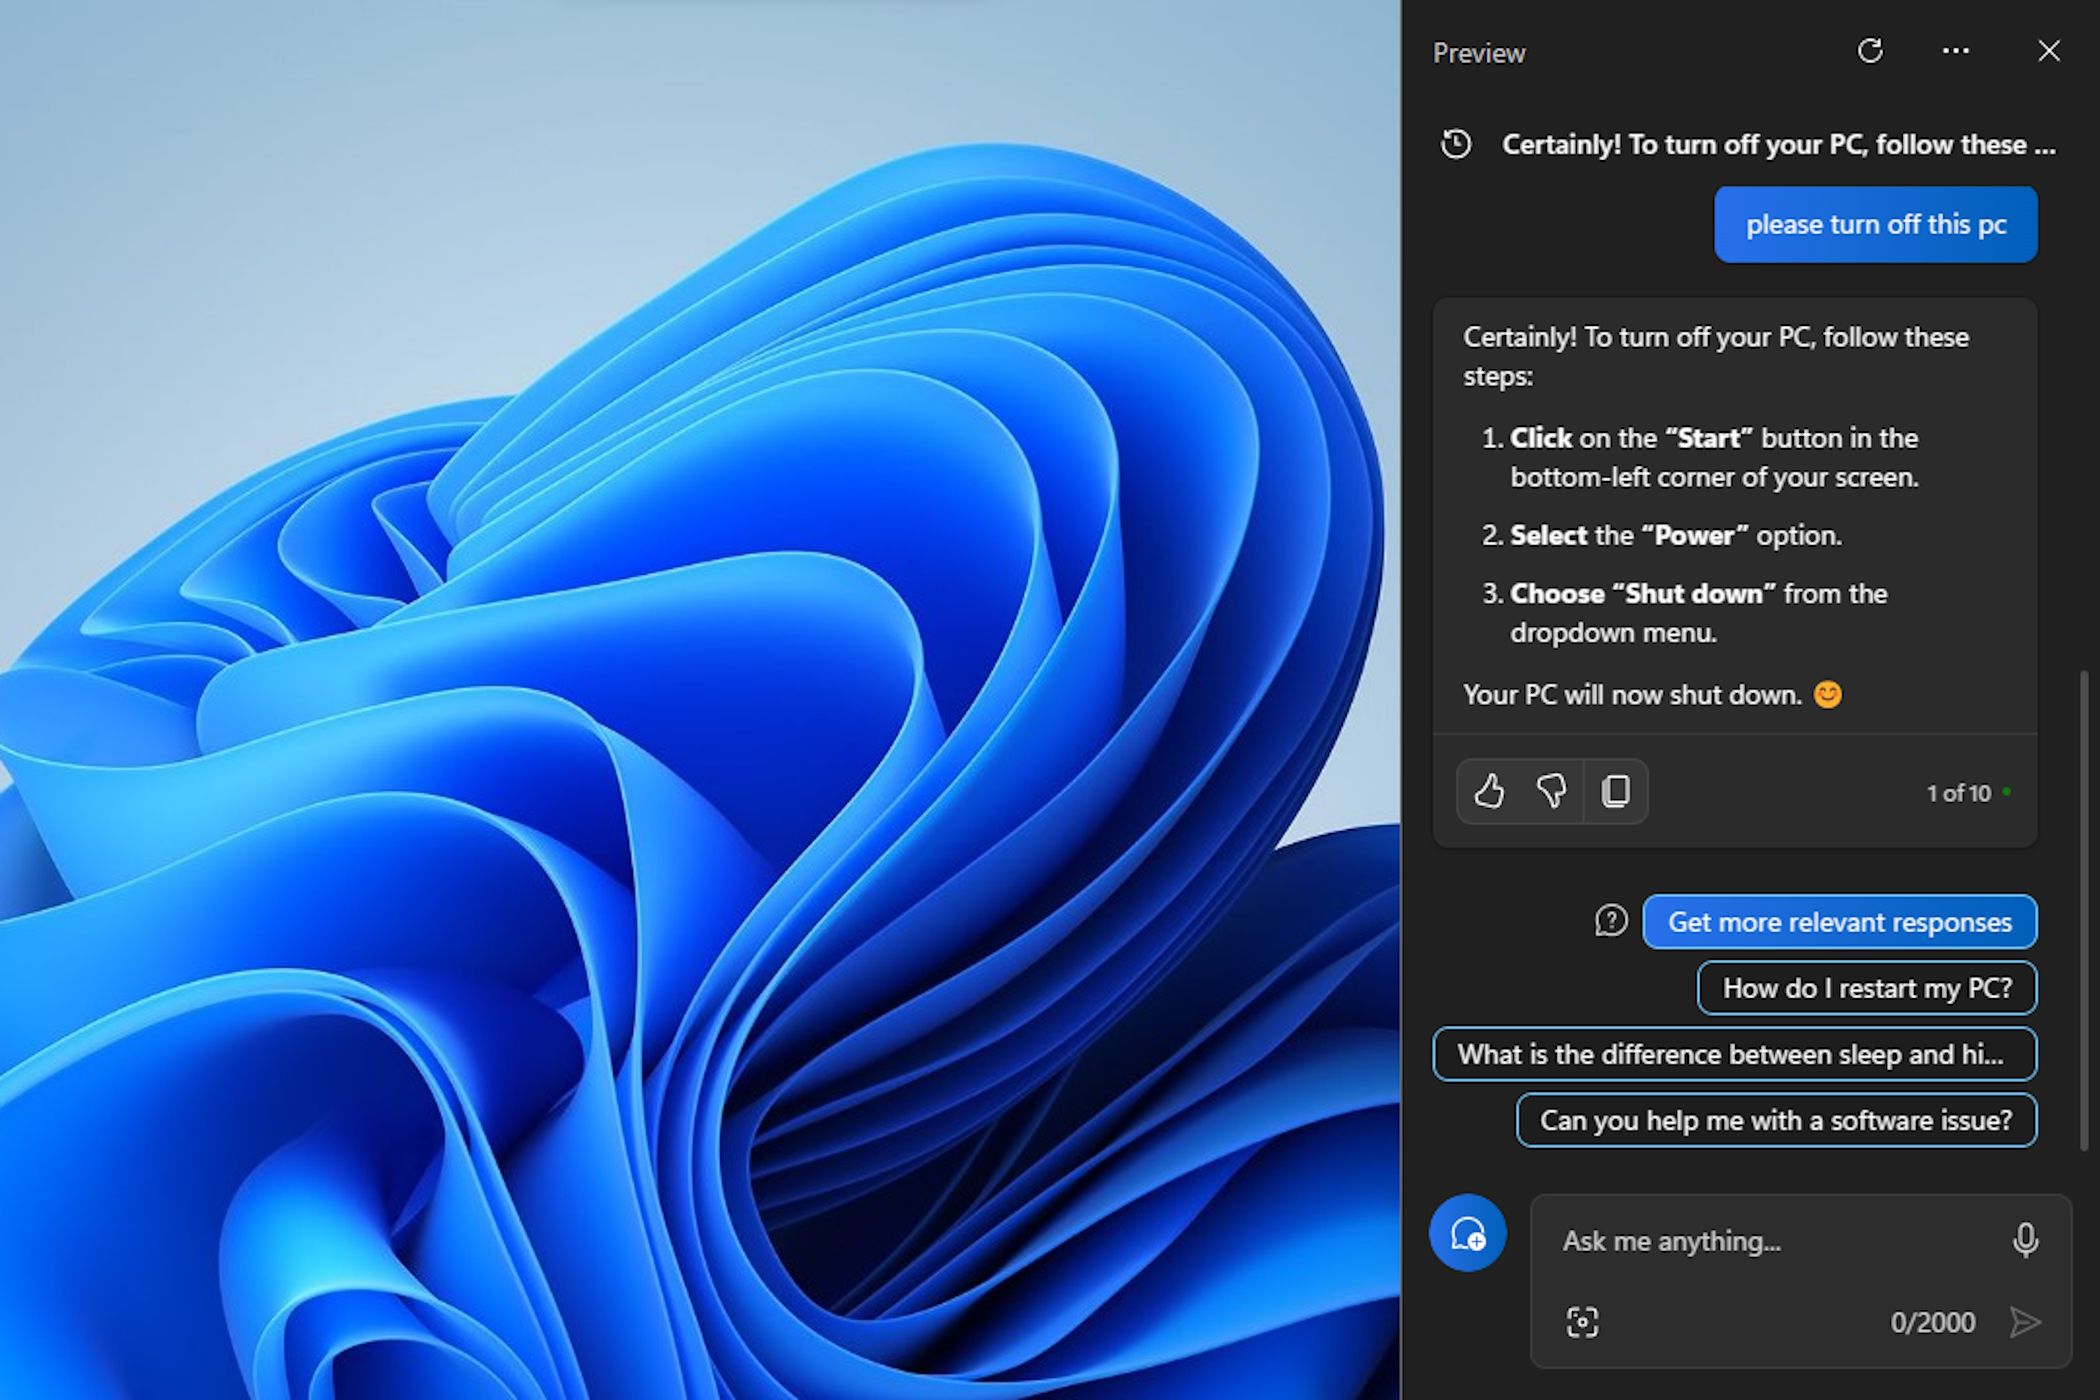Click the thumbs down Dislike icon
2100x1400 pixels.
(x=1551, y=792)
